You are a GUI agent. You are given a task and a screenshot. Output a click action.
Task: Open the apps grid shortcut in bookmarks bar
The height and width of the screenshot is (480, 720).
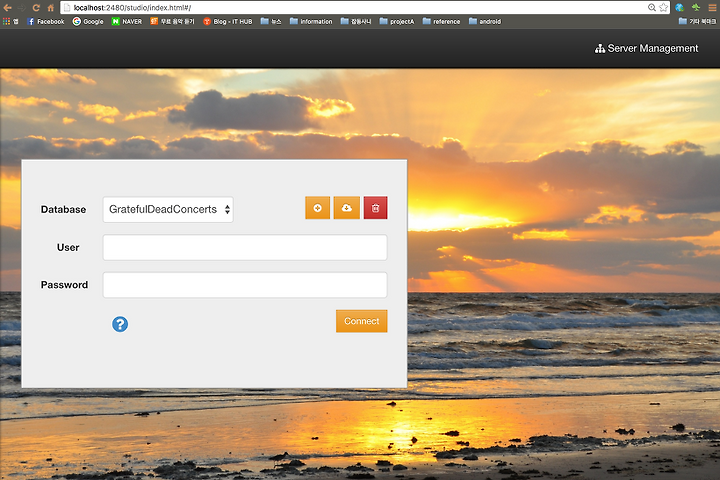10,21
